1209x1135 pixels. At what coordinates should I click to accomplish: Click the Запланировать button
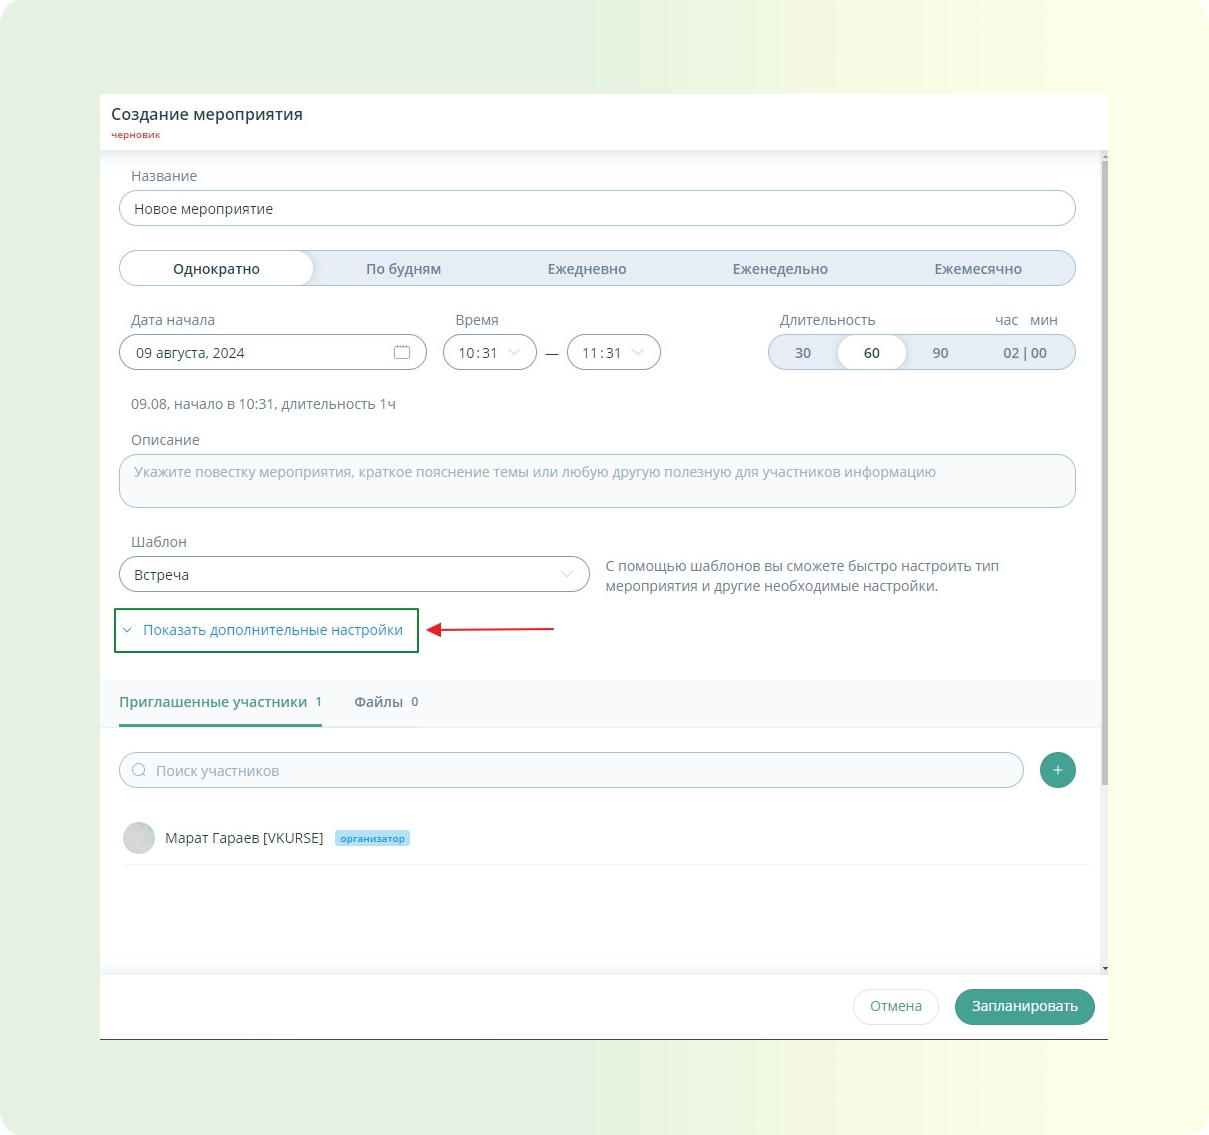1025,1006
